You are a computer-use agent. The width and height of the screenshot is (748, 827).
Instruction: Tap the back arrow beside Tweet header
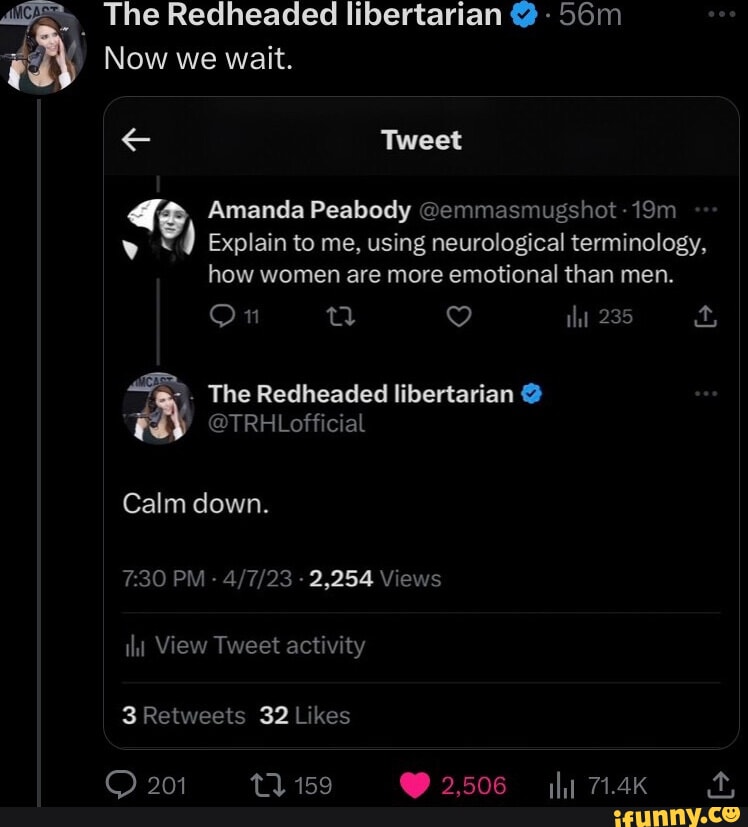click(x=136, y=141)
